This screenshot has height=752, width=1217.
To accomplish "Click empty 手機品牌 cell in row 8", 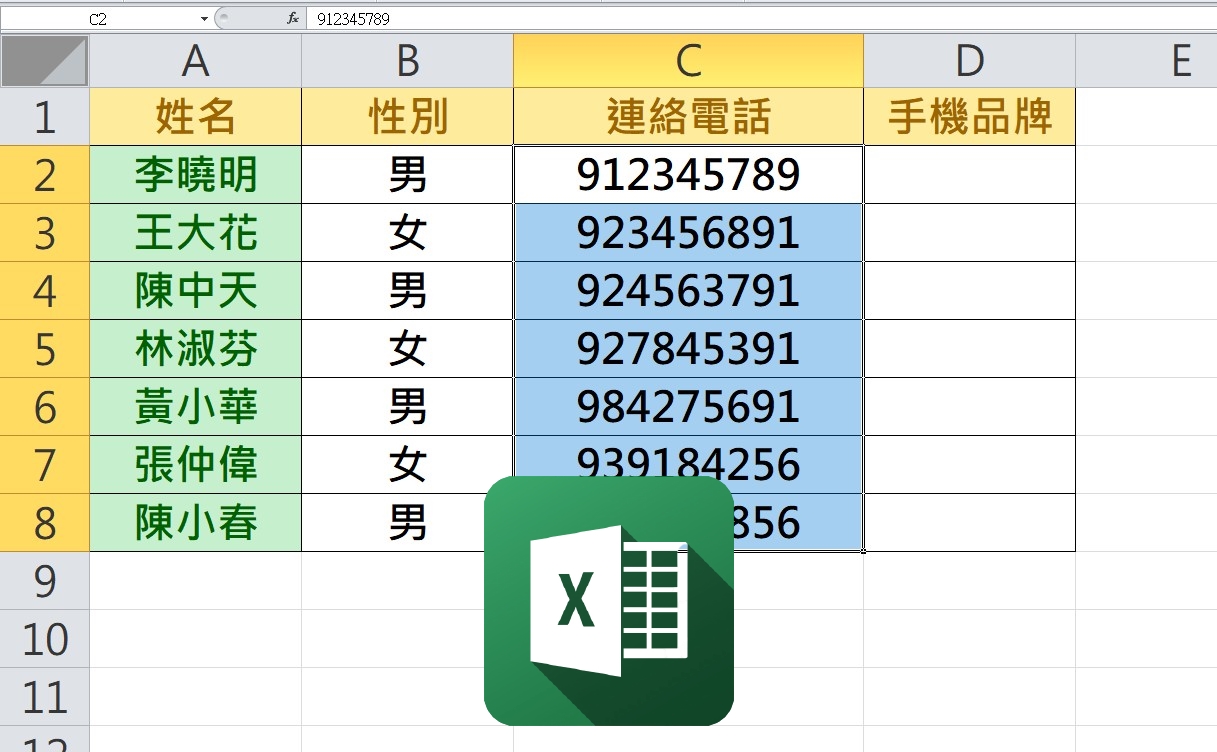I will point(970,523).
